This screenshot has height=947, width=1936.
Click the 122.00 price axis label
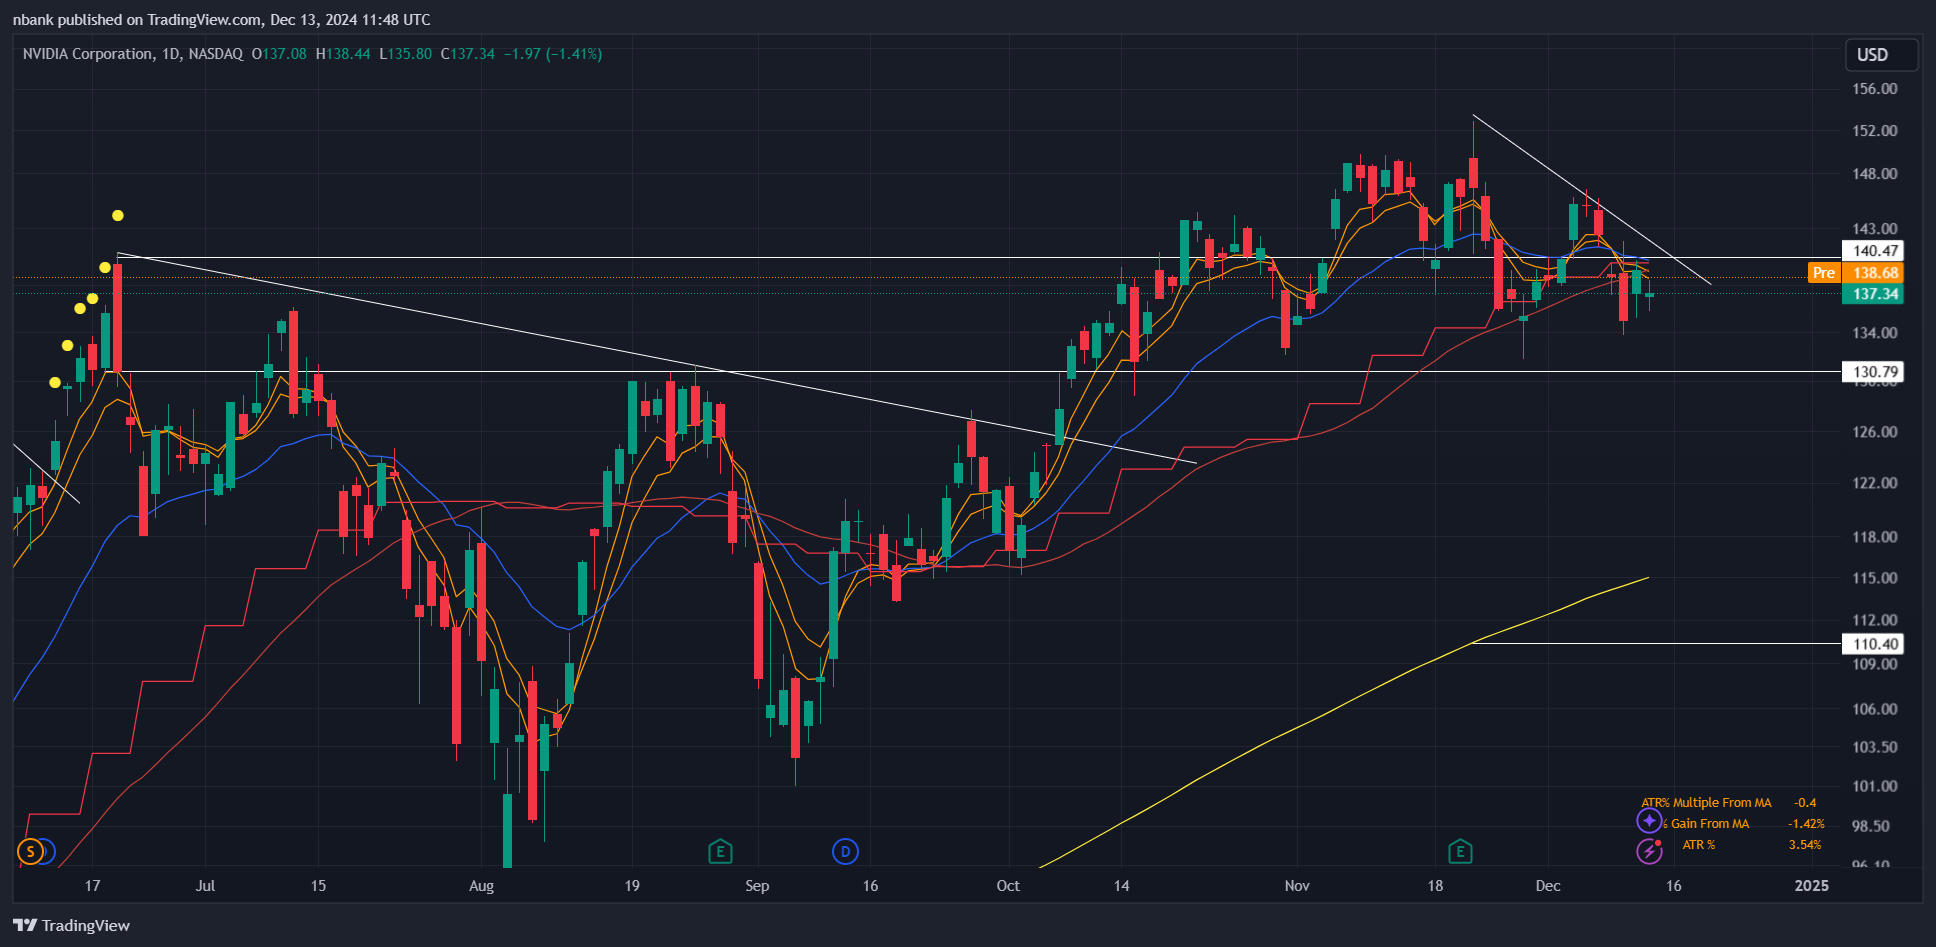(1875, 483)
